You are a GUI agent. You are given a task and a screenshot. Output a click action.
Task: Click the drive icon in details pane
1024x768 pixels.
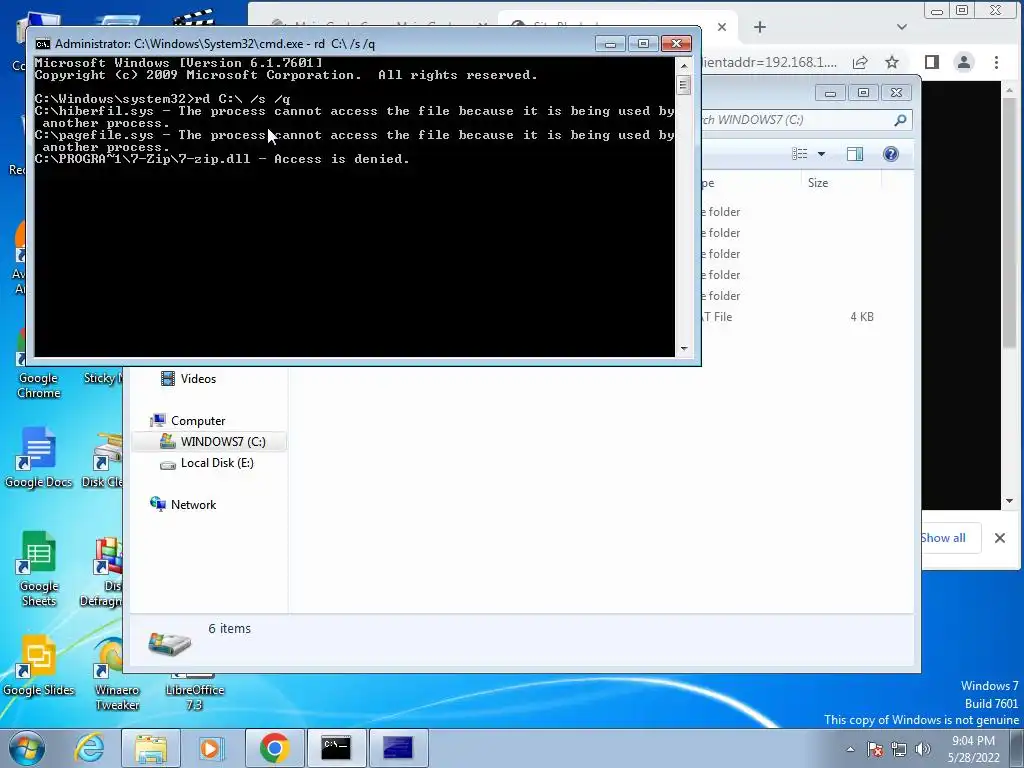[170, 643]
